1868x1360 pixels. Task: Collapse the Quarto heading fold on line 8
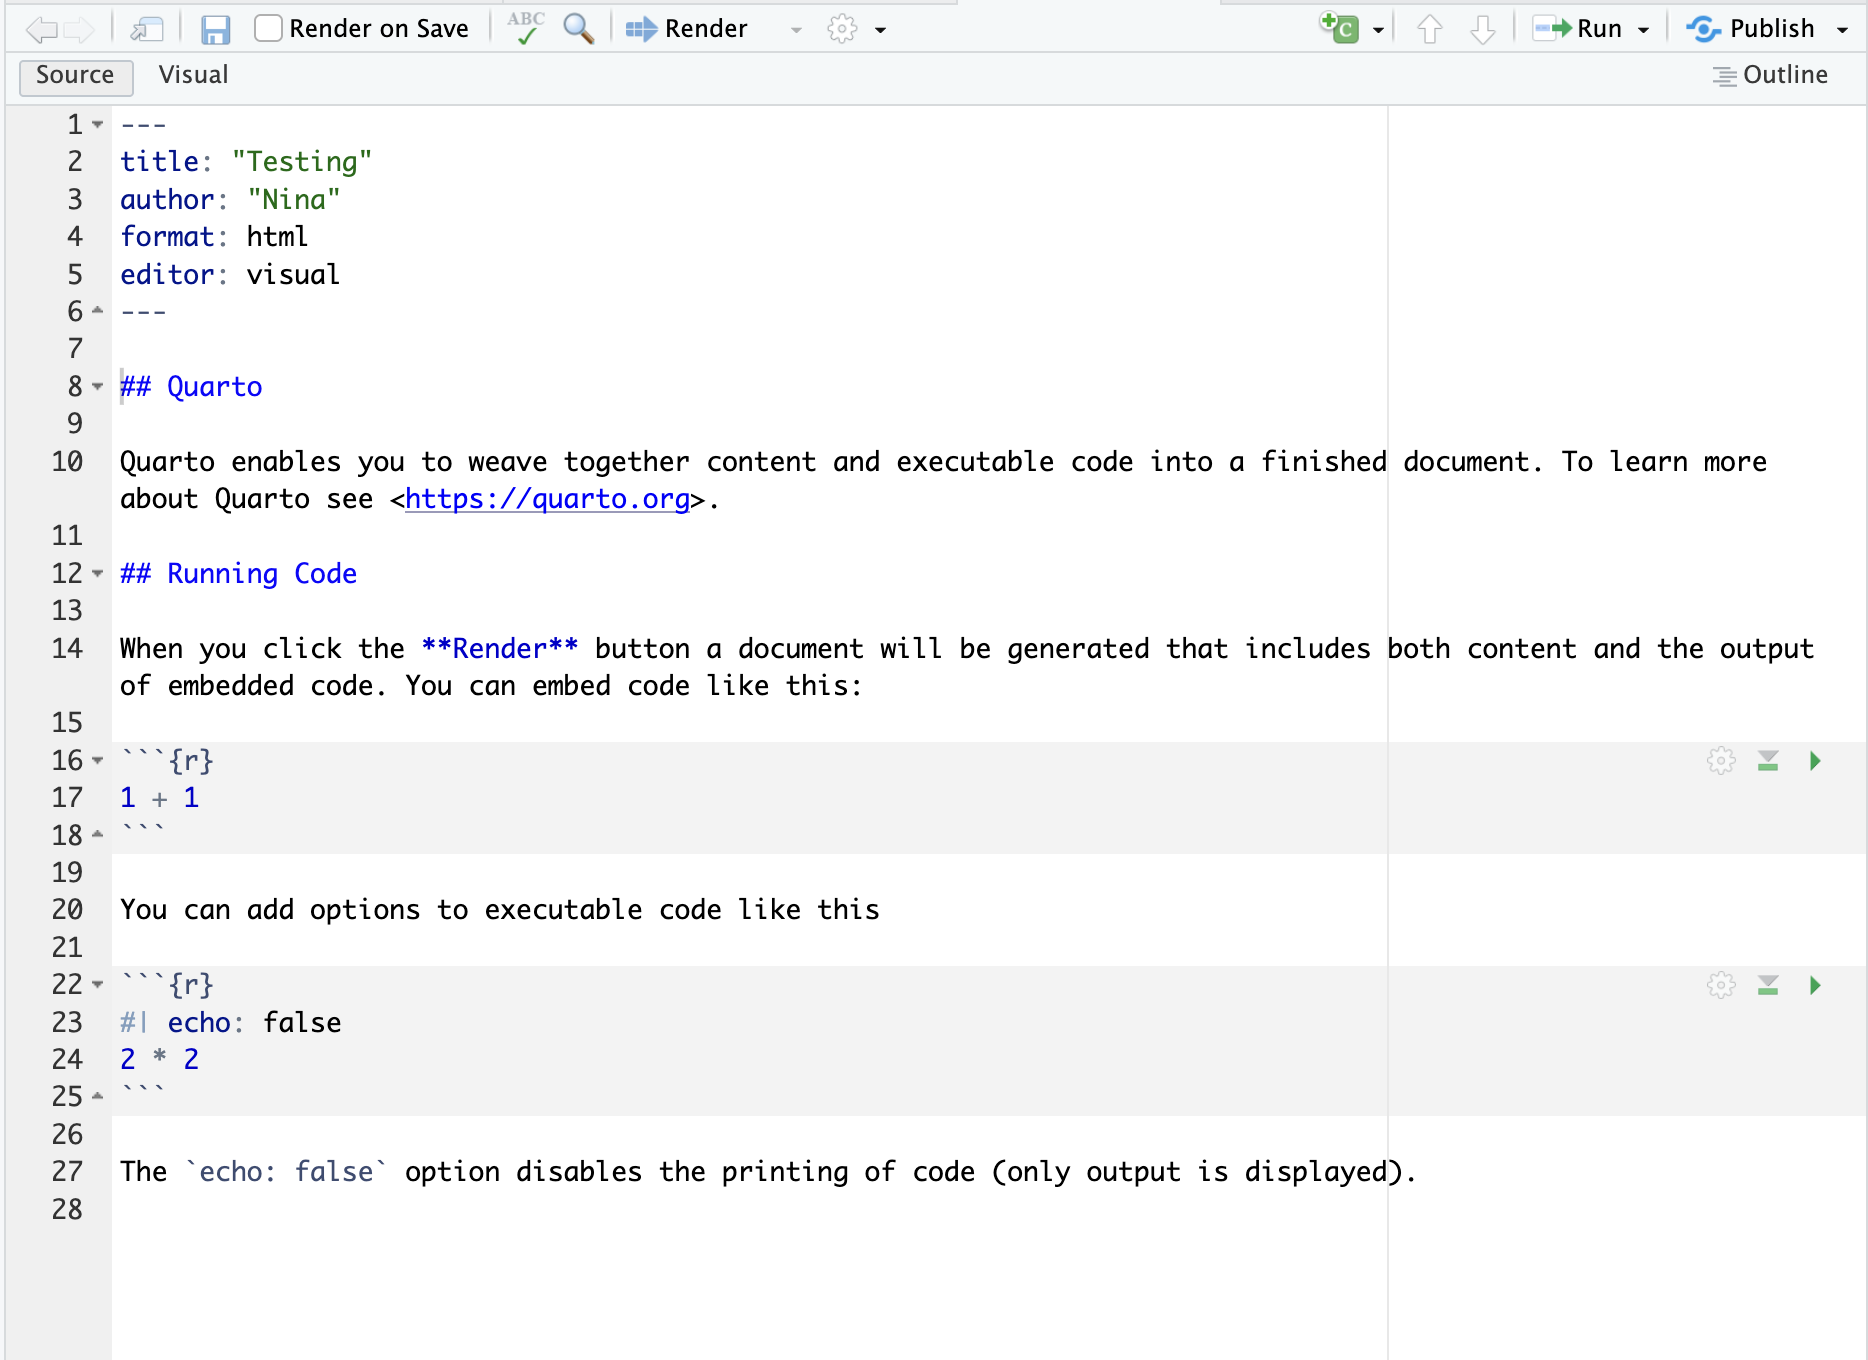[x=98, y=386]
